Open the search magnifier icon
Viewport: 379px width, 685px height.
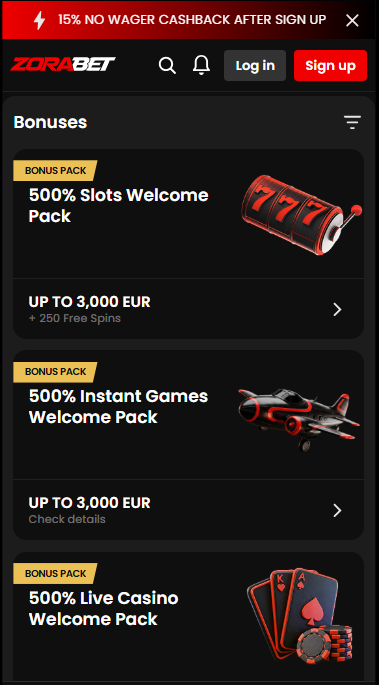[167, 66]
